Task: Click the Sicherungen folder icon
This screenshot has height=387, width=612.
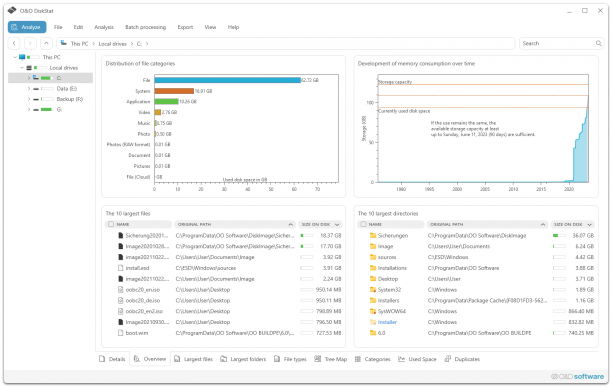Action: (373, 236)
